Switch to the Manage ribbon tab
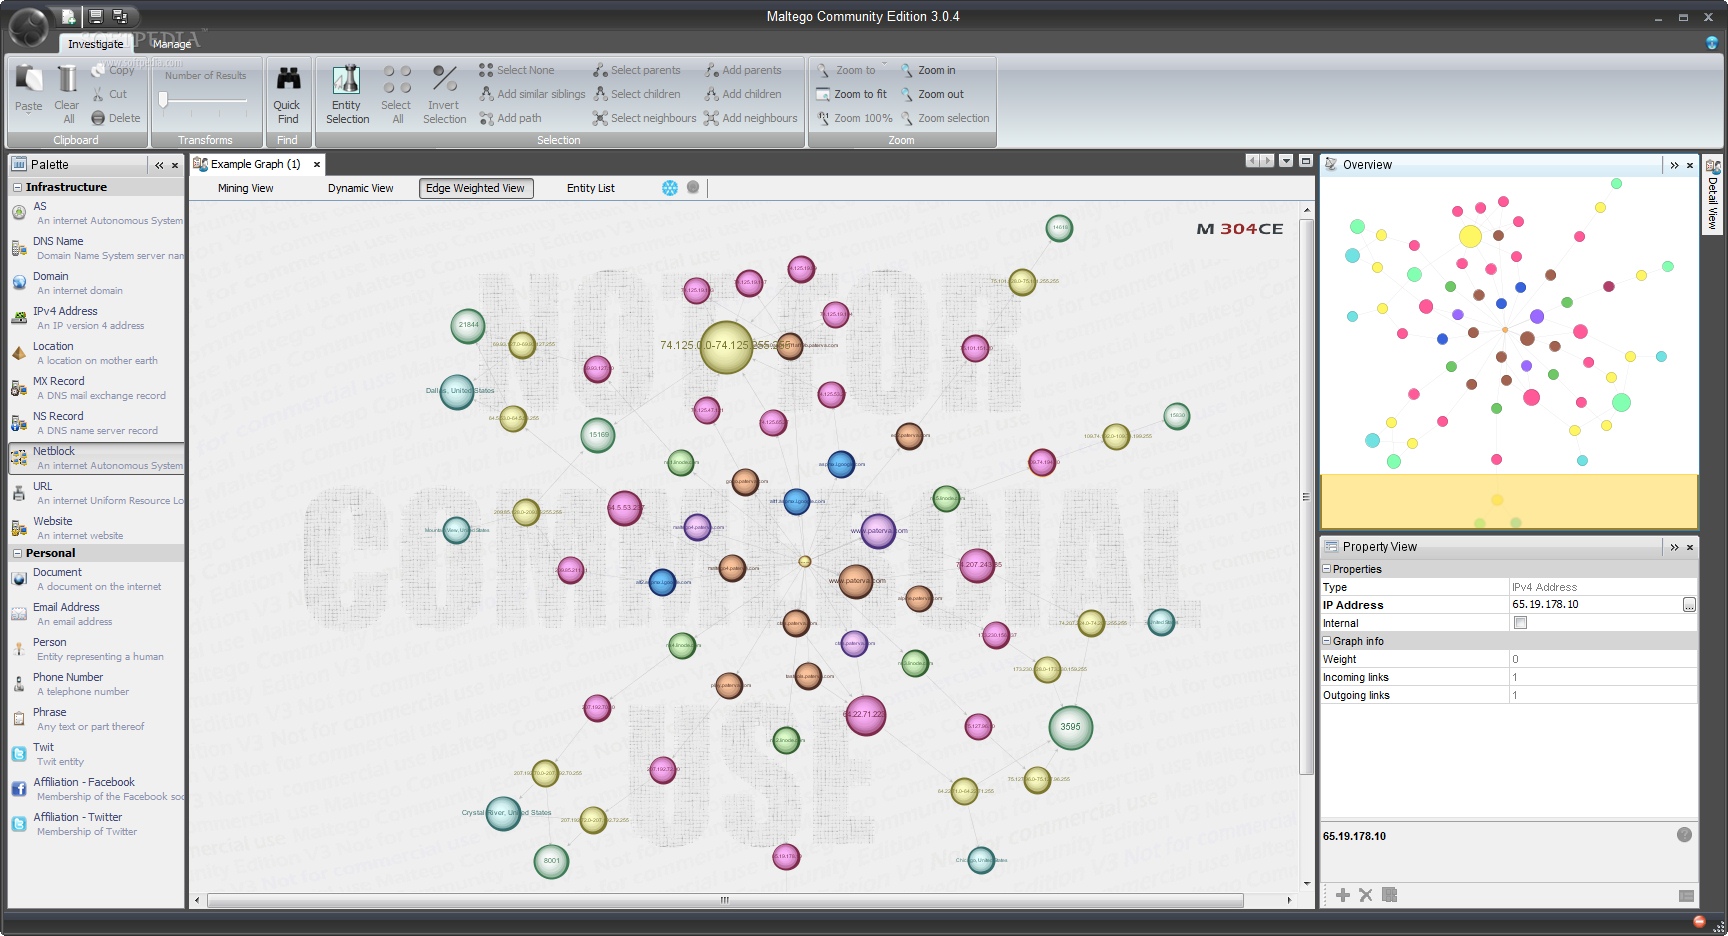The image size is (1728, 936). [x=172, y=44]
